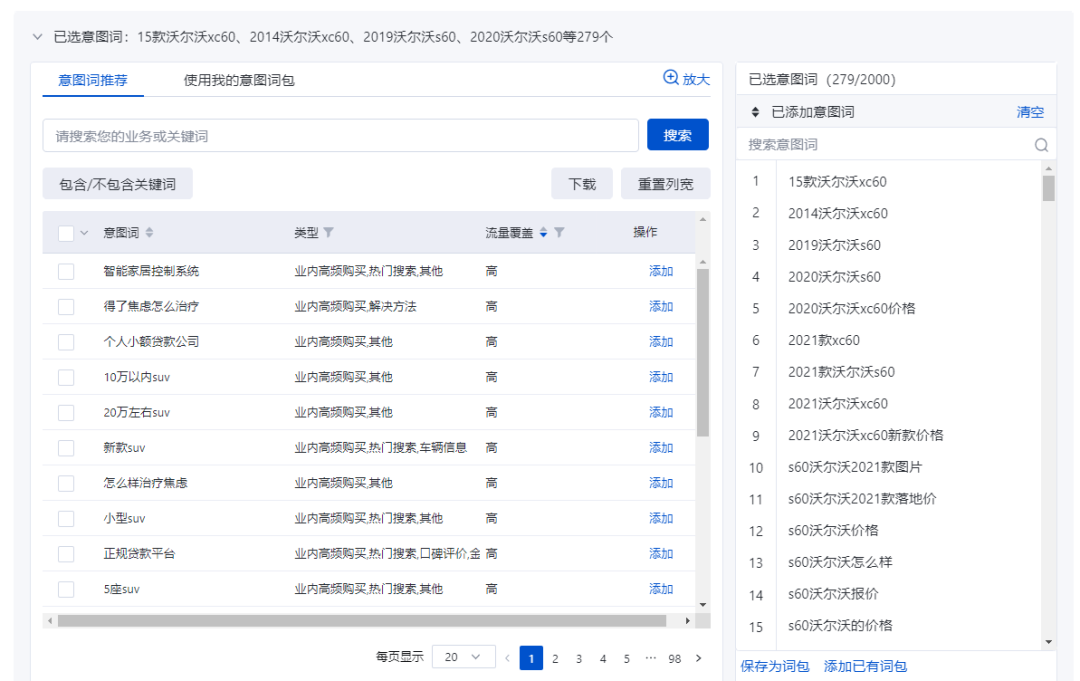Viewport: 1080px width, 681px height.
Task: Switch to 使用我的意图词包 tab
Action: [x=239, y=80]
